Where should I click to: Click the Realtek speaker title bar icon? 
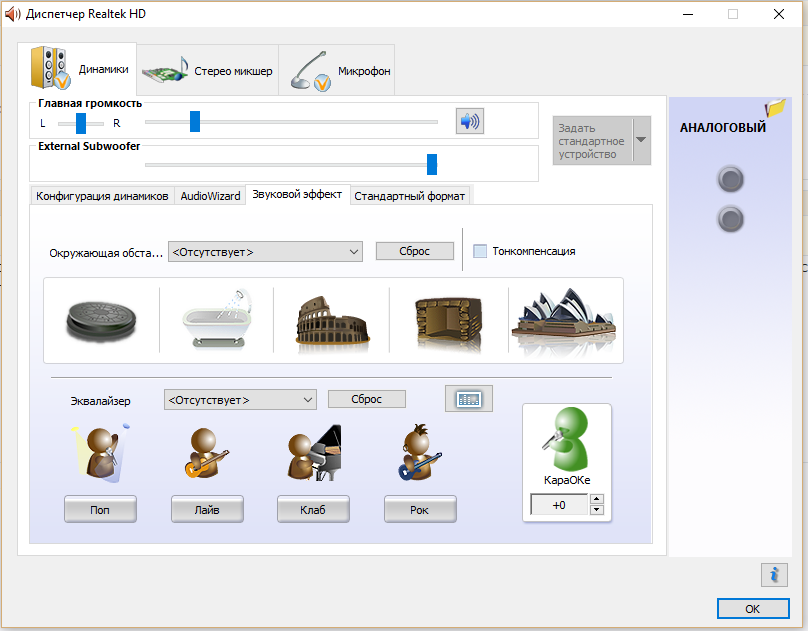pos(12,14)
